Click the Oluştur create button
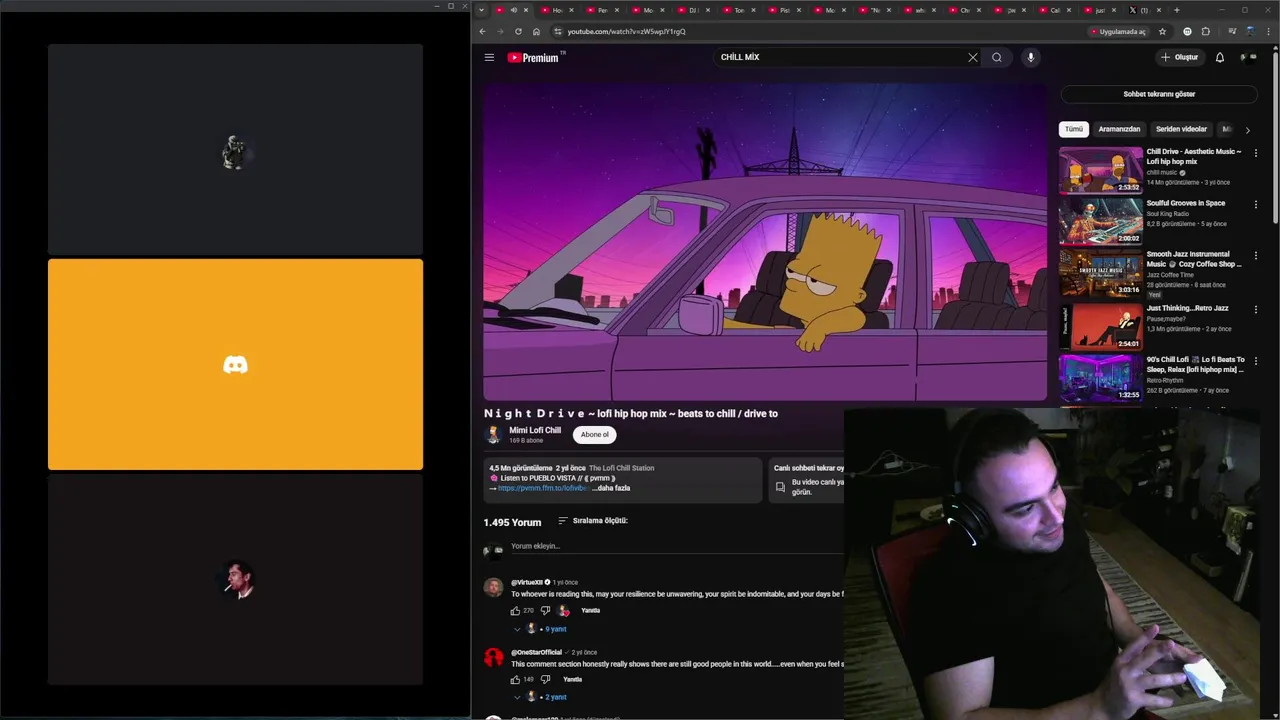The image size is (1280, 720). point(1179,57)
